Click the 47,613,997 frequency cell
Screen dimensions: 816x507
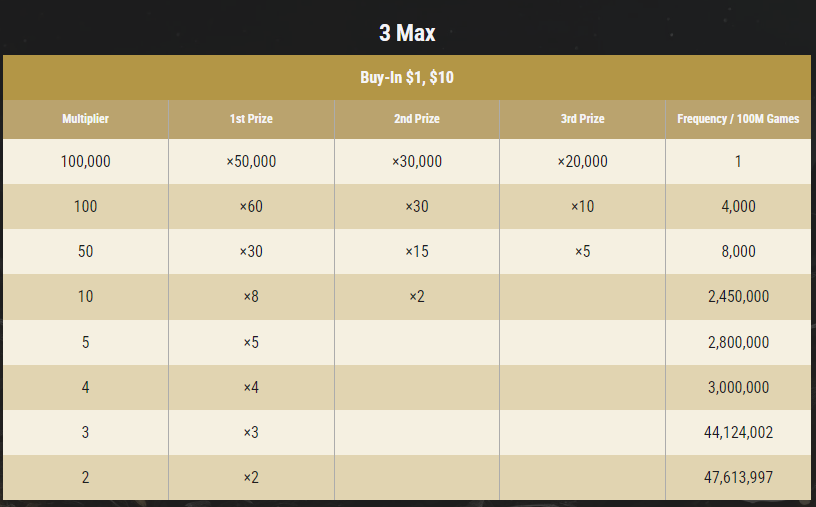point(738,477)
